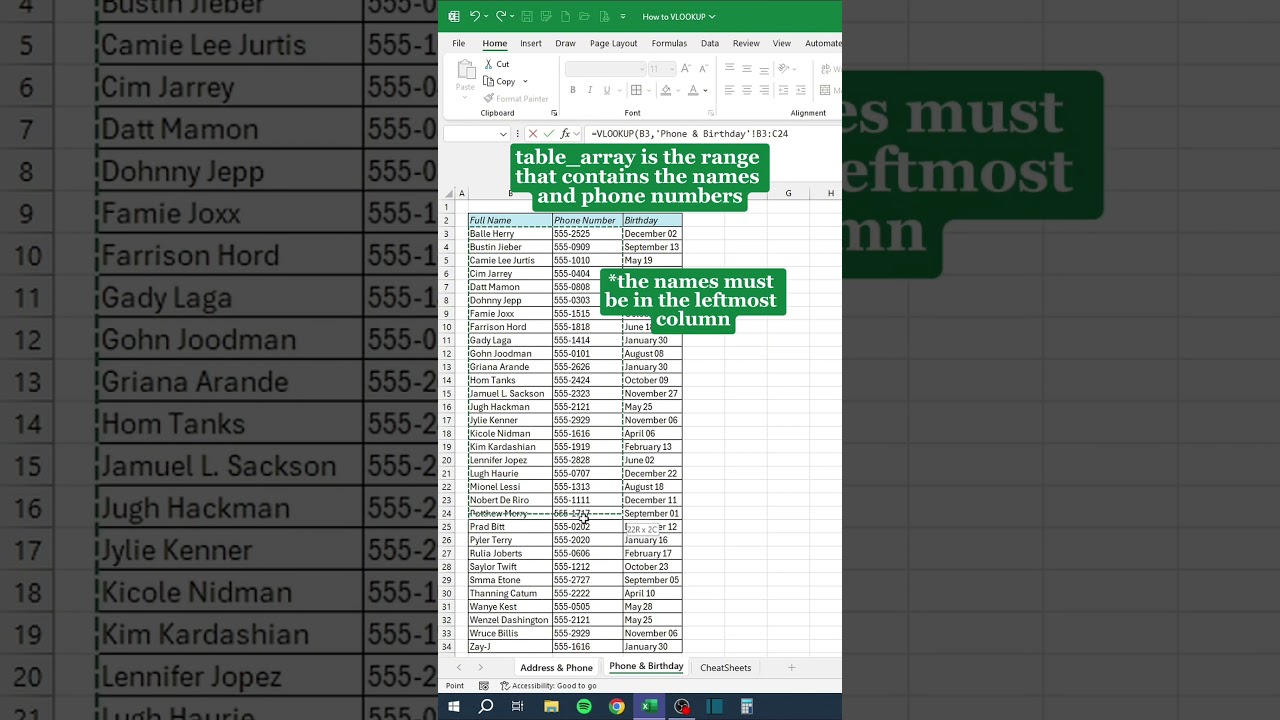
Task: Open the font size dropdown
Action: (671, 69)
